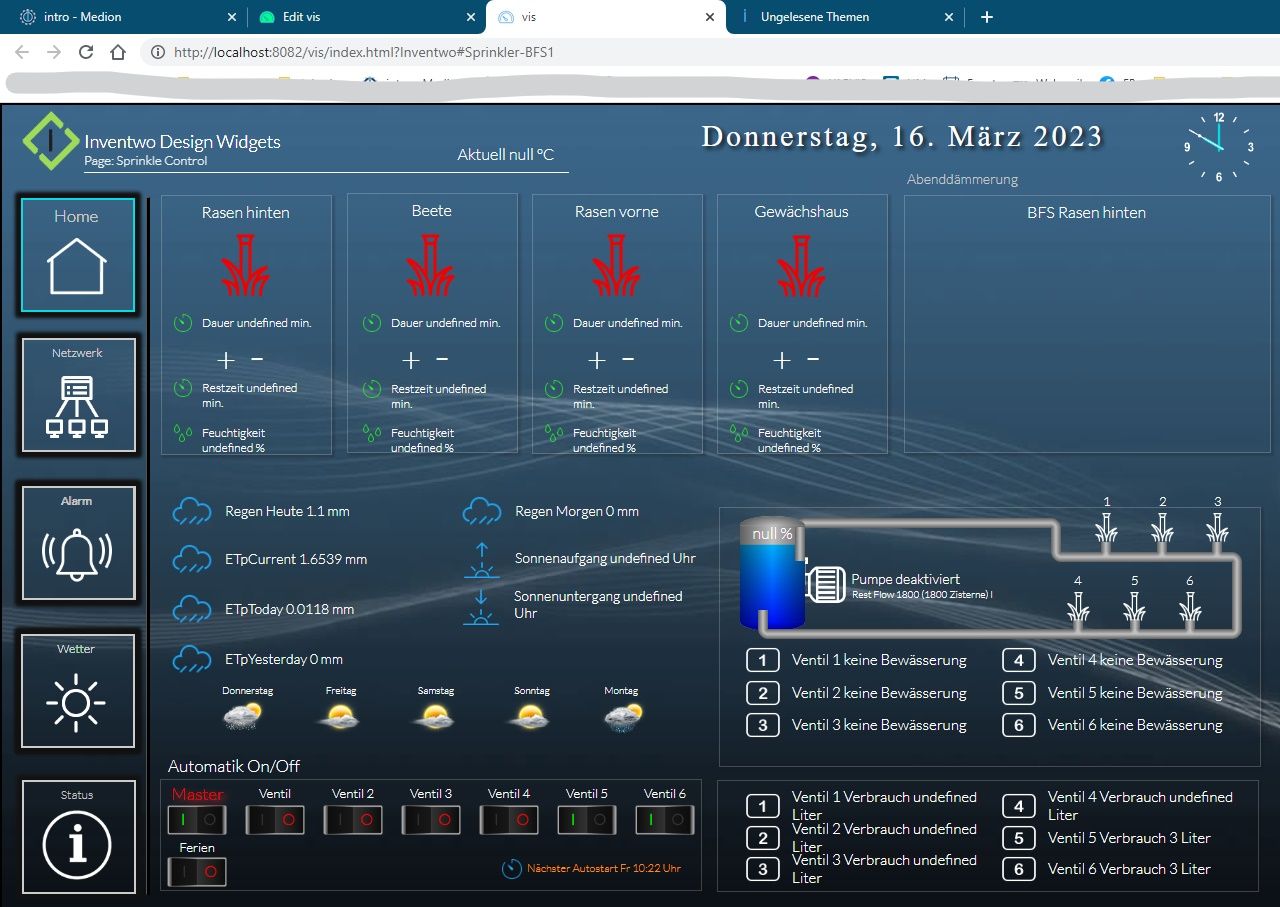Click sprinkler 3 in the pipe diagram
This screenshot has height=907, width=1280.
coord(1217,530)
